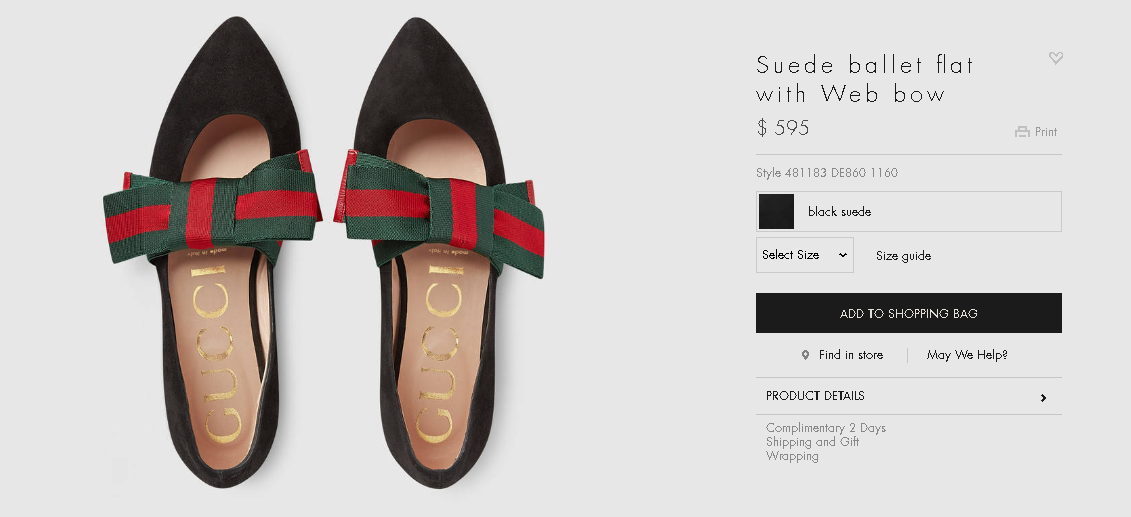Open Find in store link
1131x517 pixels.
click(850, 355)
